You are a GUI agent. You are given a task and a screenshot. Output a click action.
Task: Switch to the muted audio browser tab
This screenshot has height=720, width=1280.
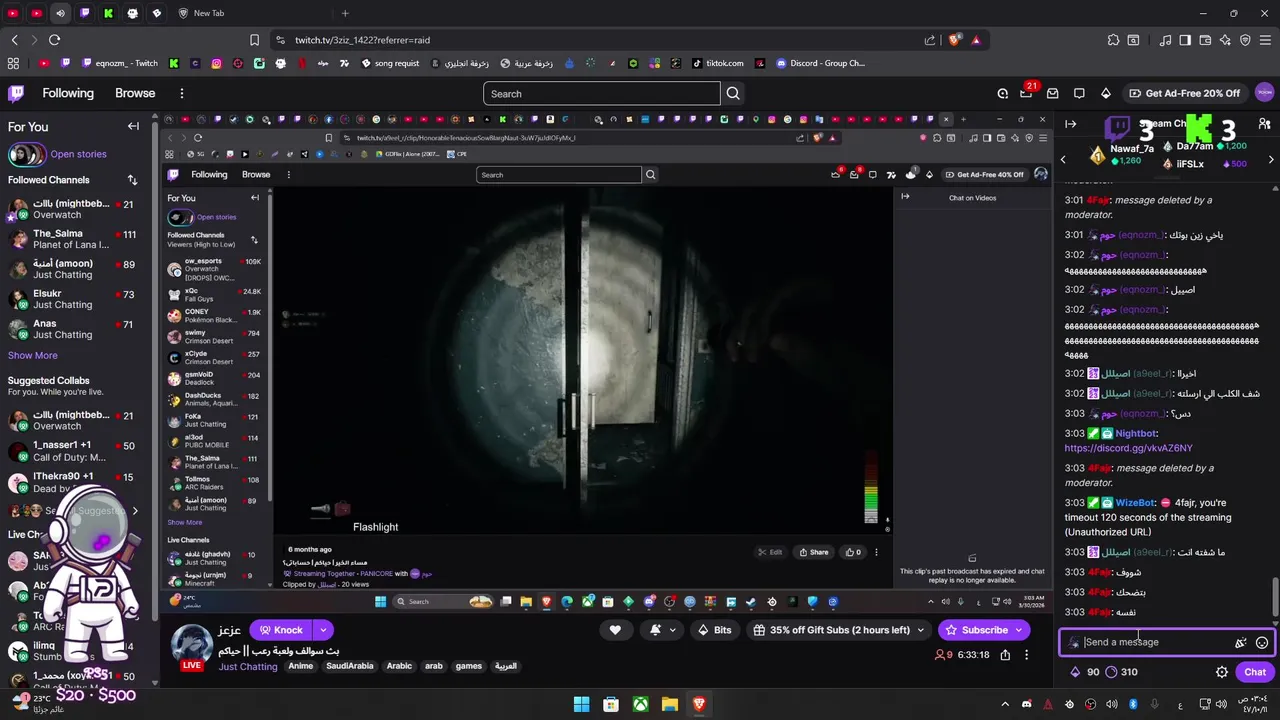pos(60,13)
